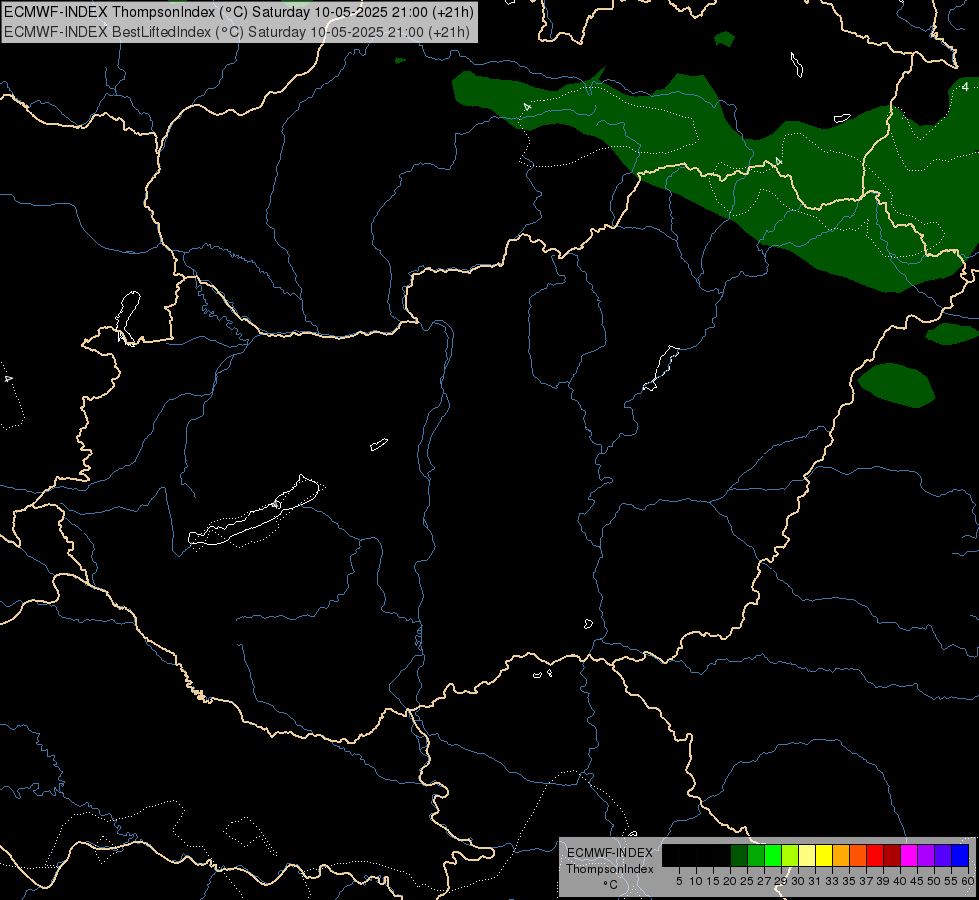Click the legend tick value 40
979x900 pixels.
[x=900, y=881]
